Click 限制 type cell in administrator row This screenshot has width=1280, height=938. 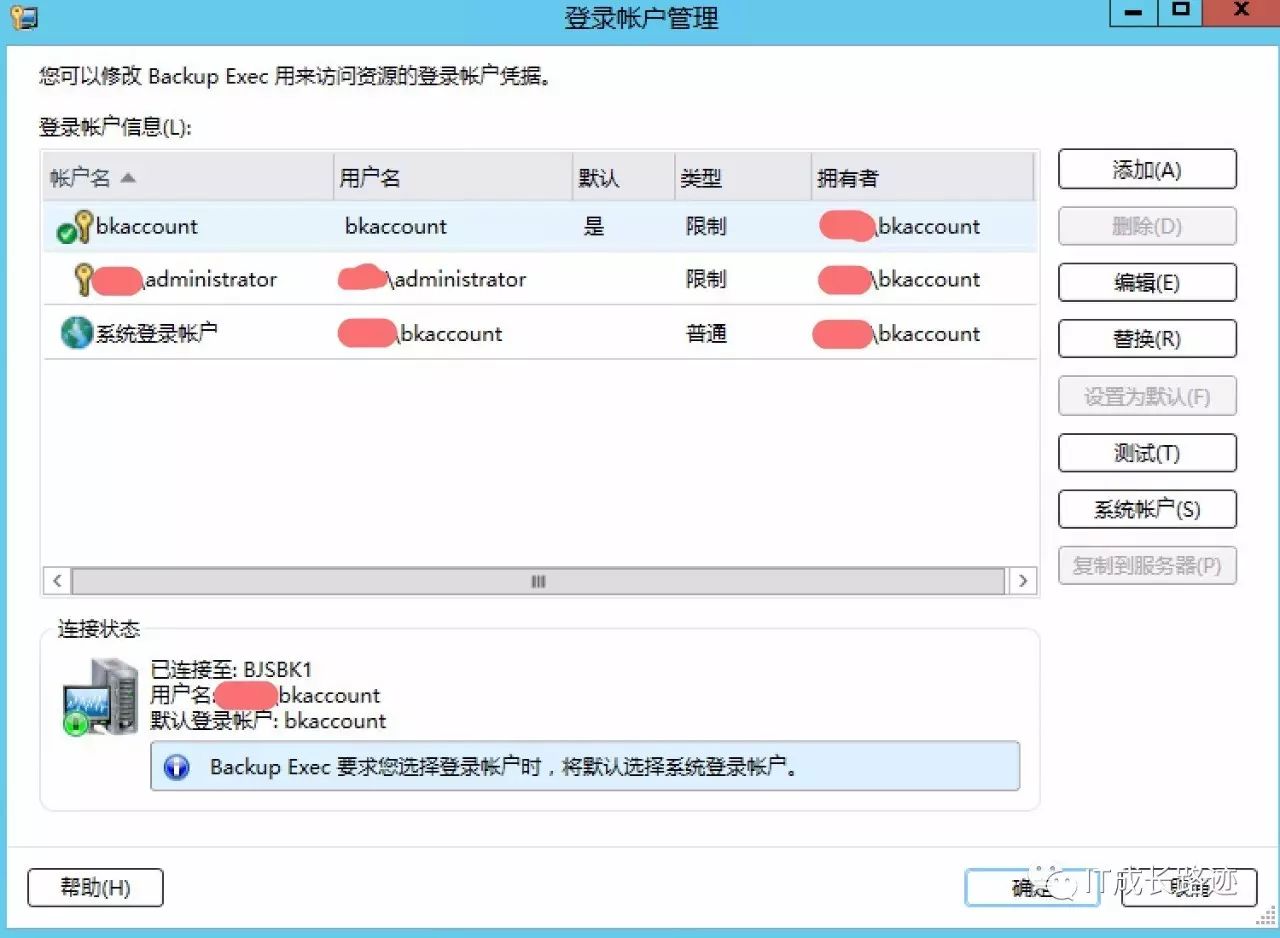click(x=706, y=279)
